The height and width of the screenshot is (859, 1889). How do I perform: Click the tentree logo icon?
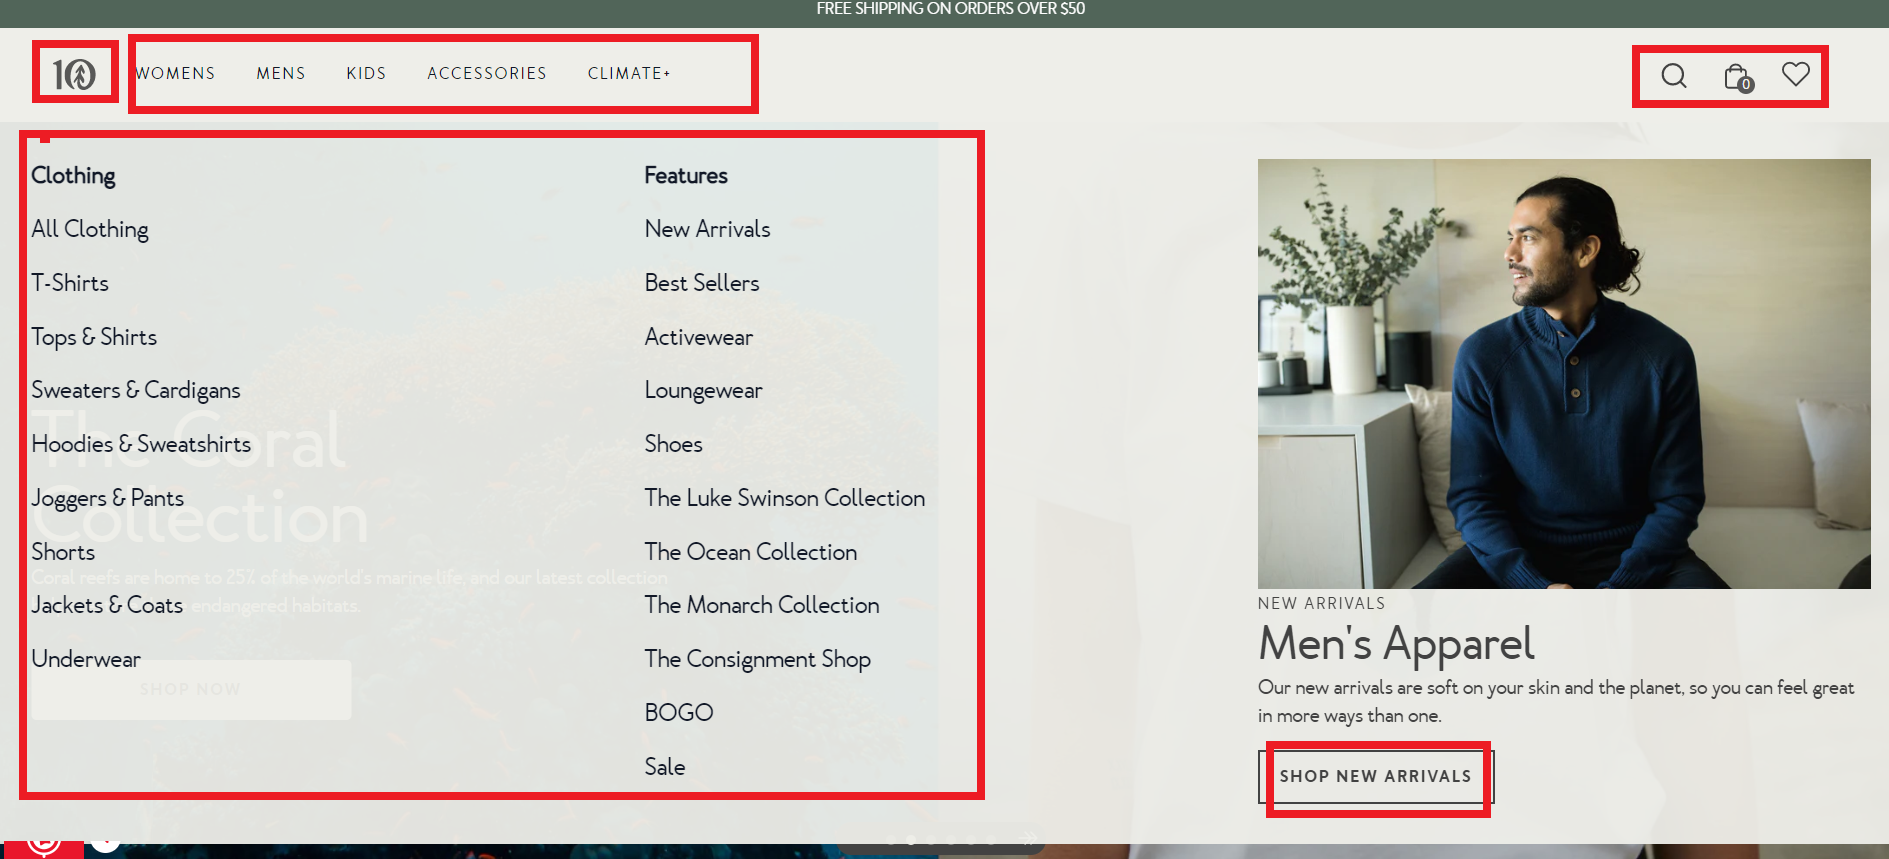click(74, 74)
